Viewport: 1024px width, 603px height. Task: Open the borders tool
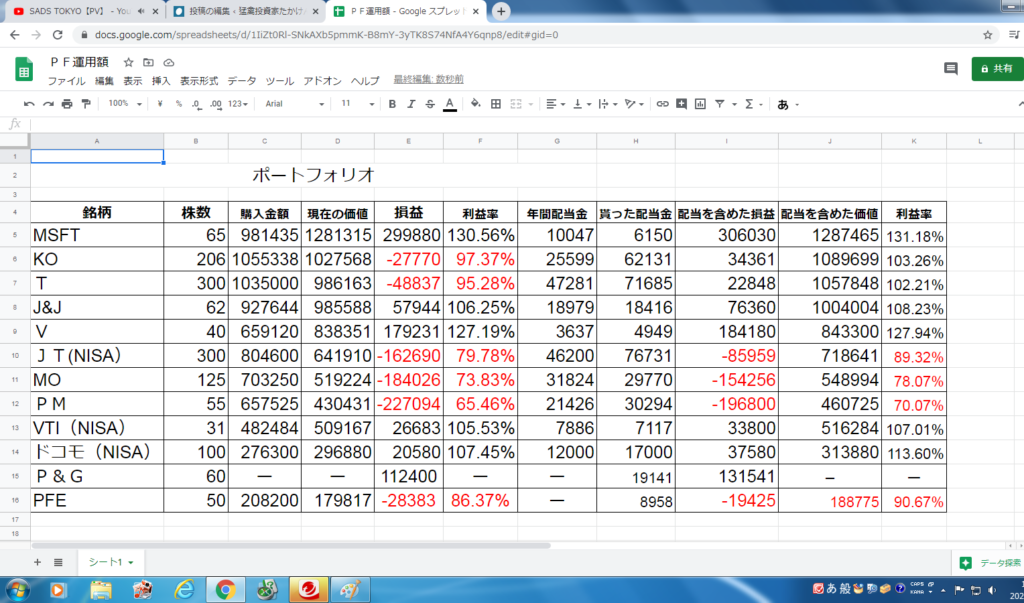click(496, 104)
